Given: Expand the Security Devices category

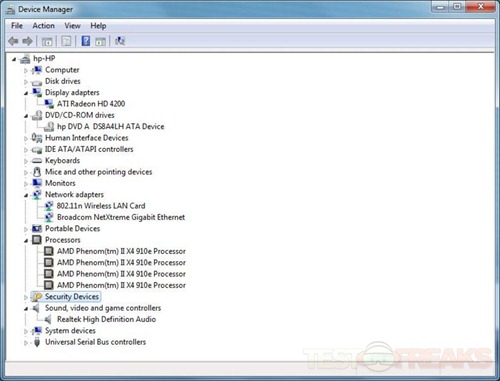Looking at the screenshot, I should click(x=26, y=297).
